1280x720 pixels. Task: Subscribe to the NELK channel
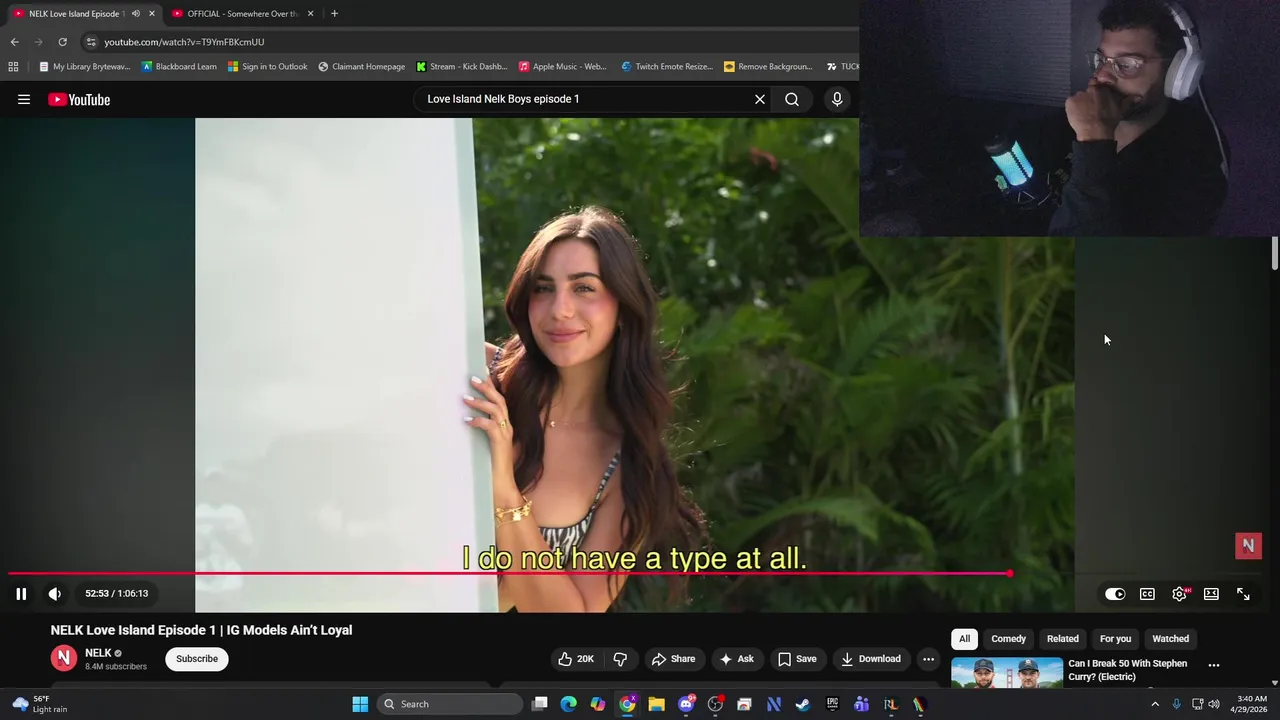(x=197, y=659)
